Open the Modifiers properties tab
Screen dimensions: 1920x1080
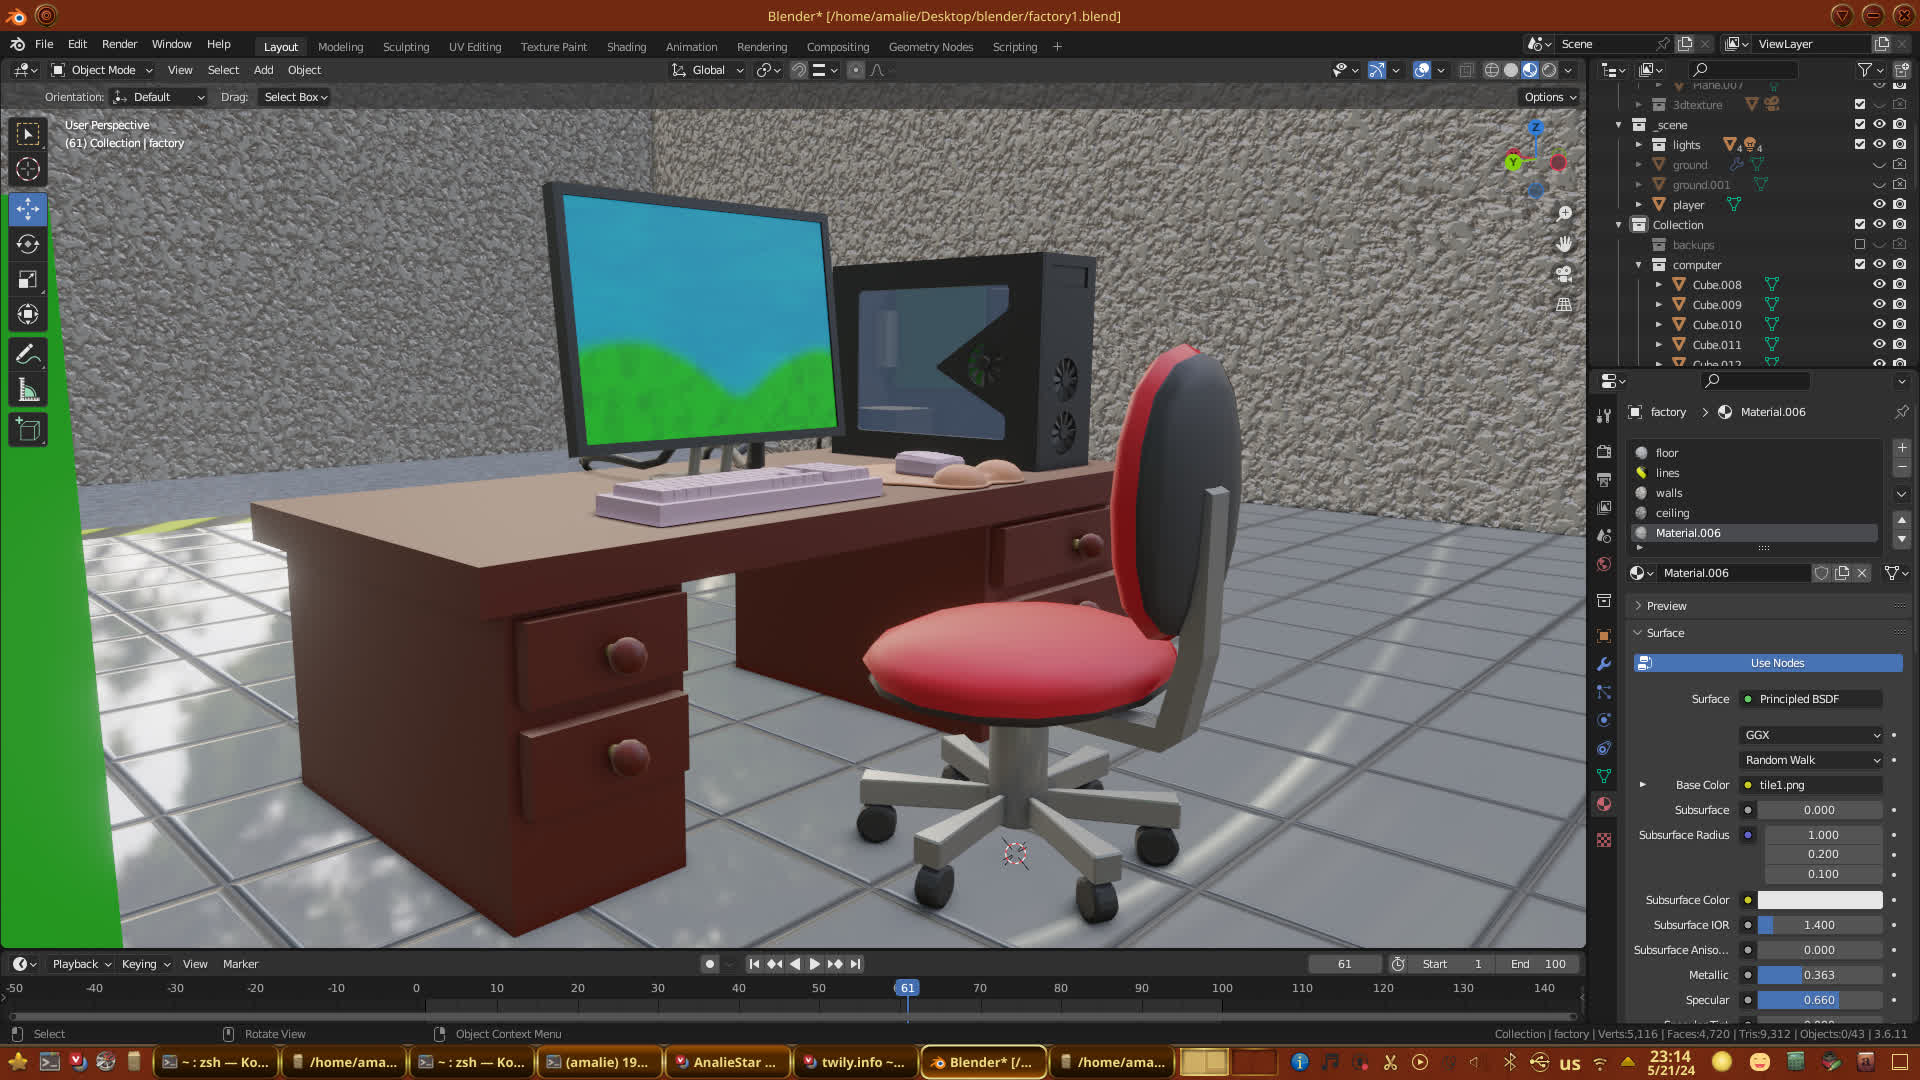coord(1604,664)
